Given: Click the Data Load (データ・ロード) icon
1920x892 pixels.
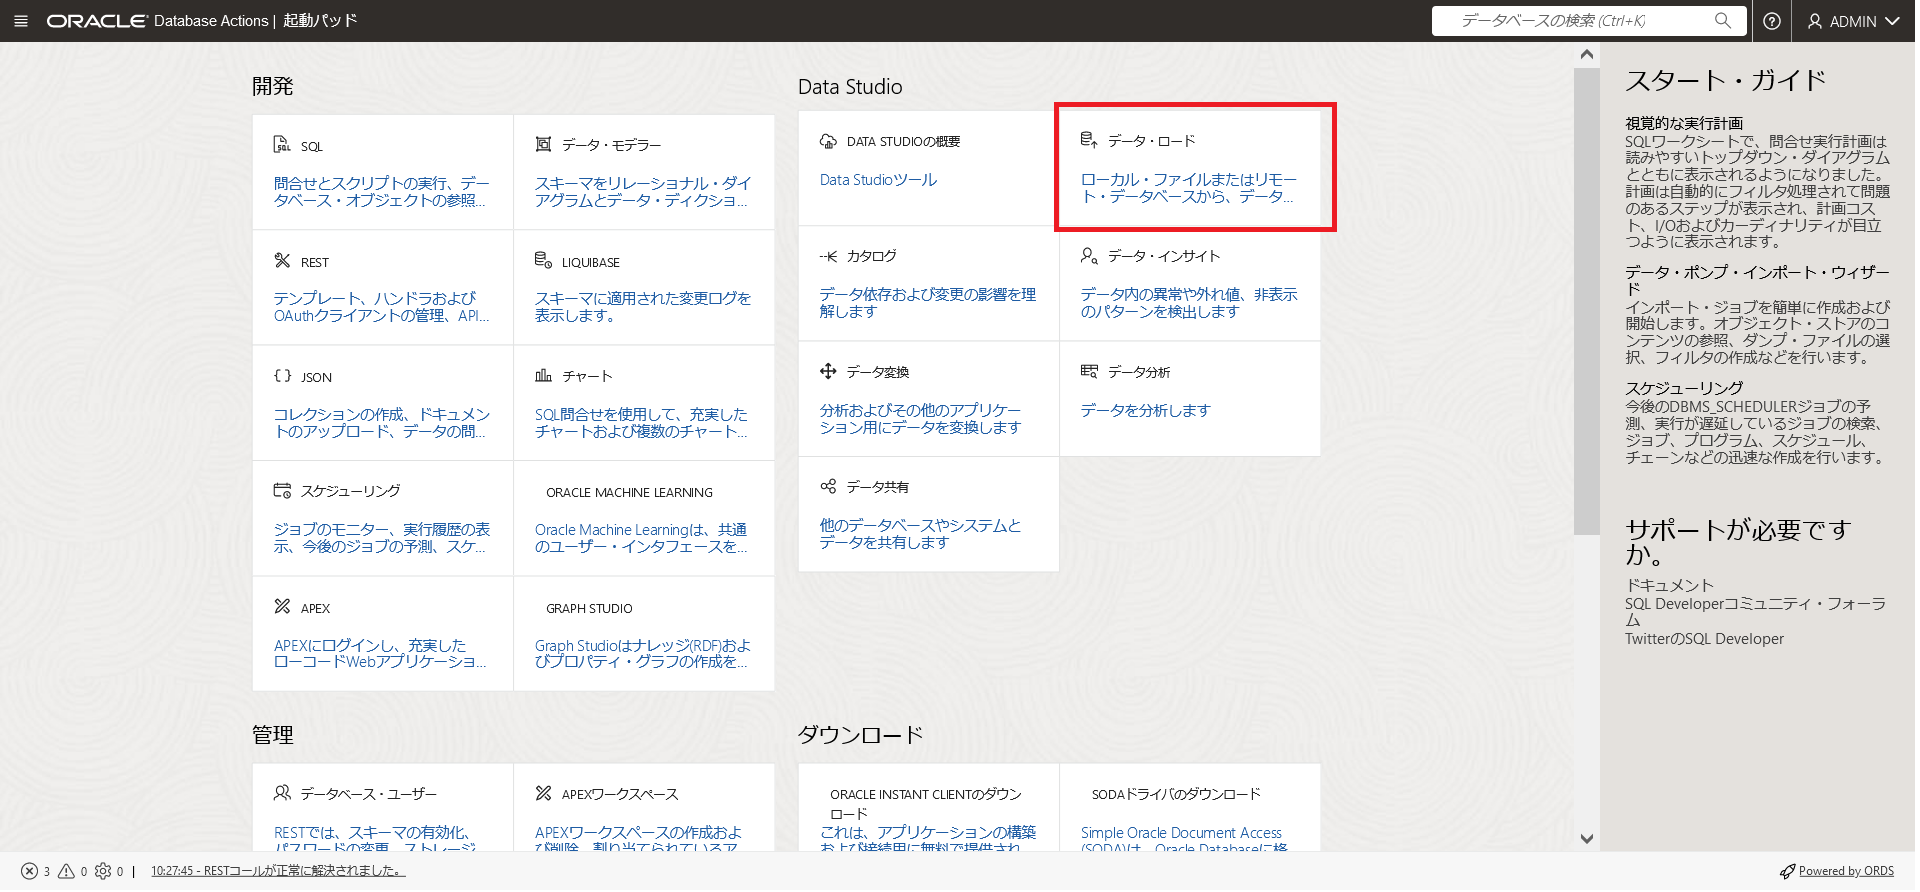Looking at the screenshot, I should click(1089, 140).
